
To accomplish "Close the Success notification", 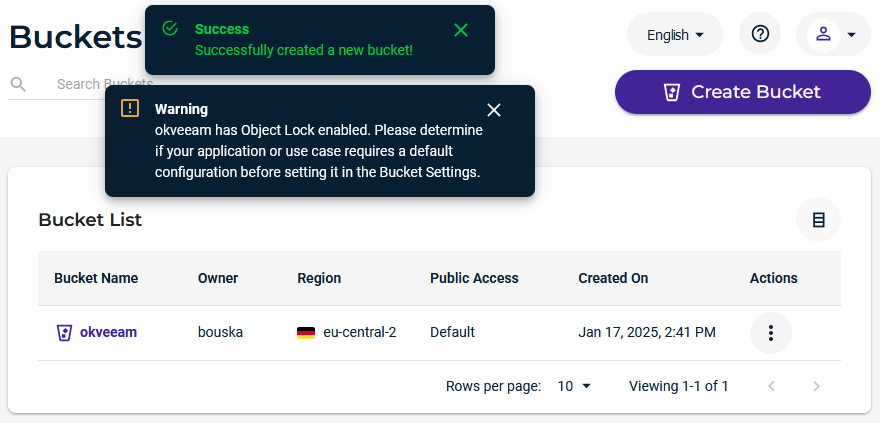I will [x=461, y=30].
